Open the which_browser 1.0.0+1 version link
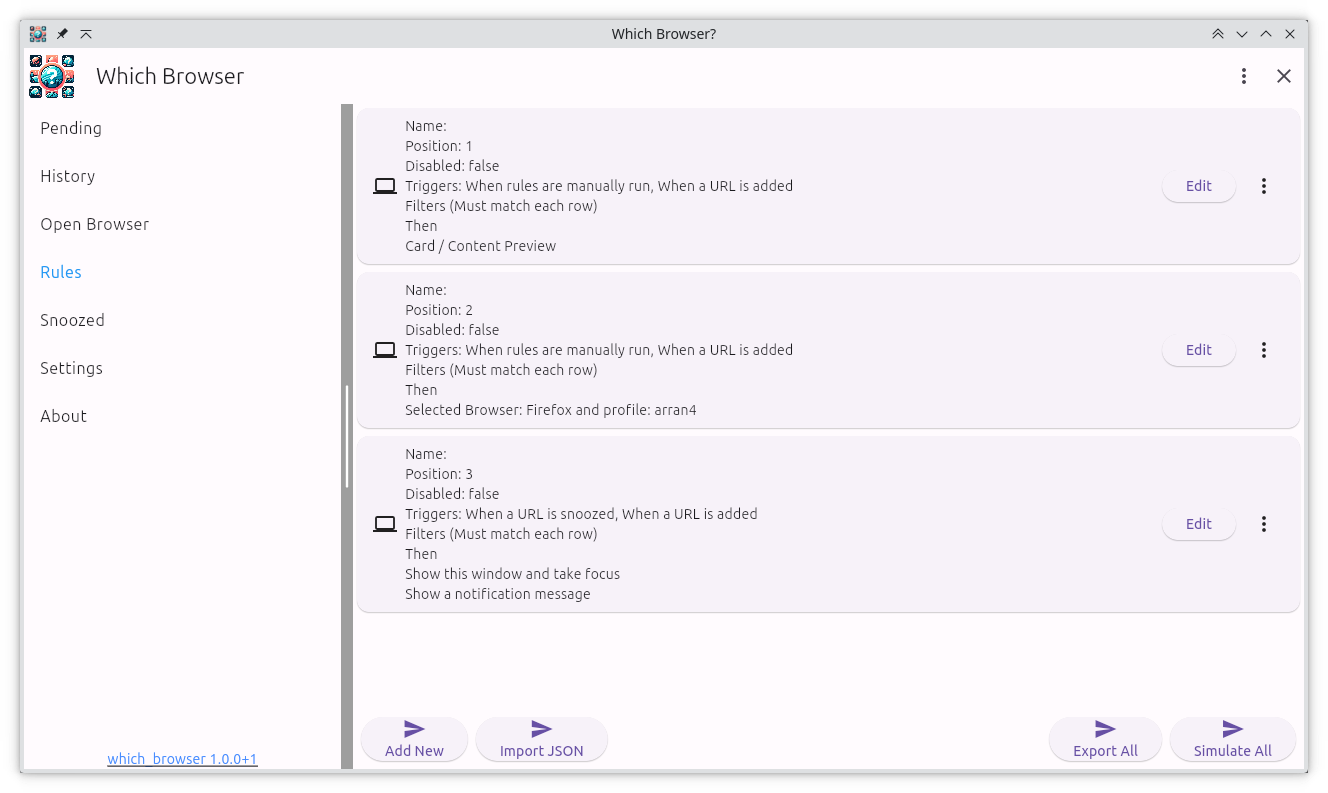The image size is (1328, 793). tap(182, 759)
